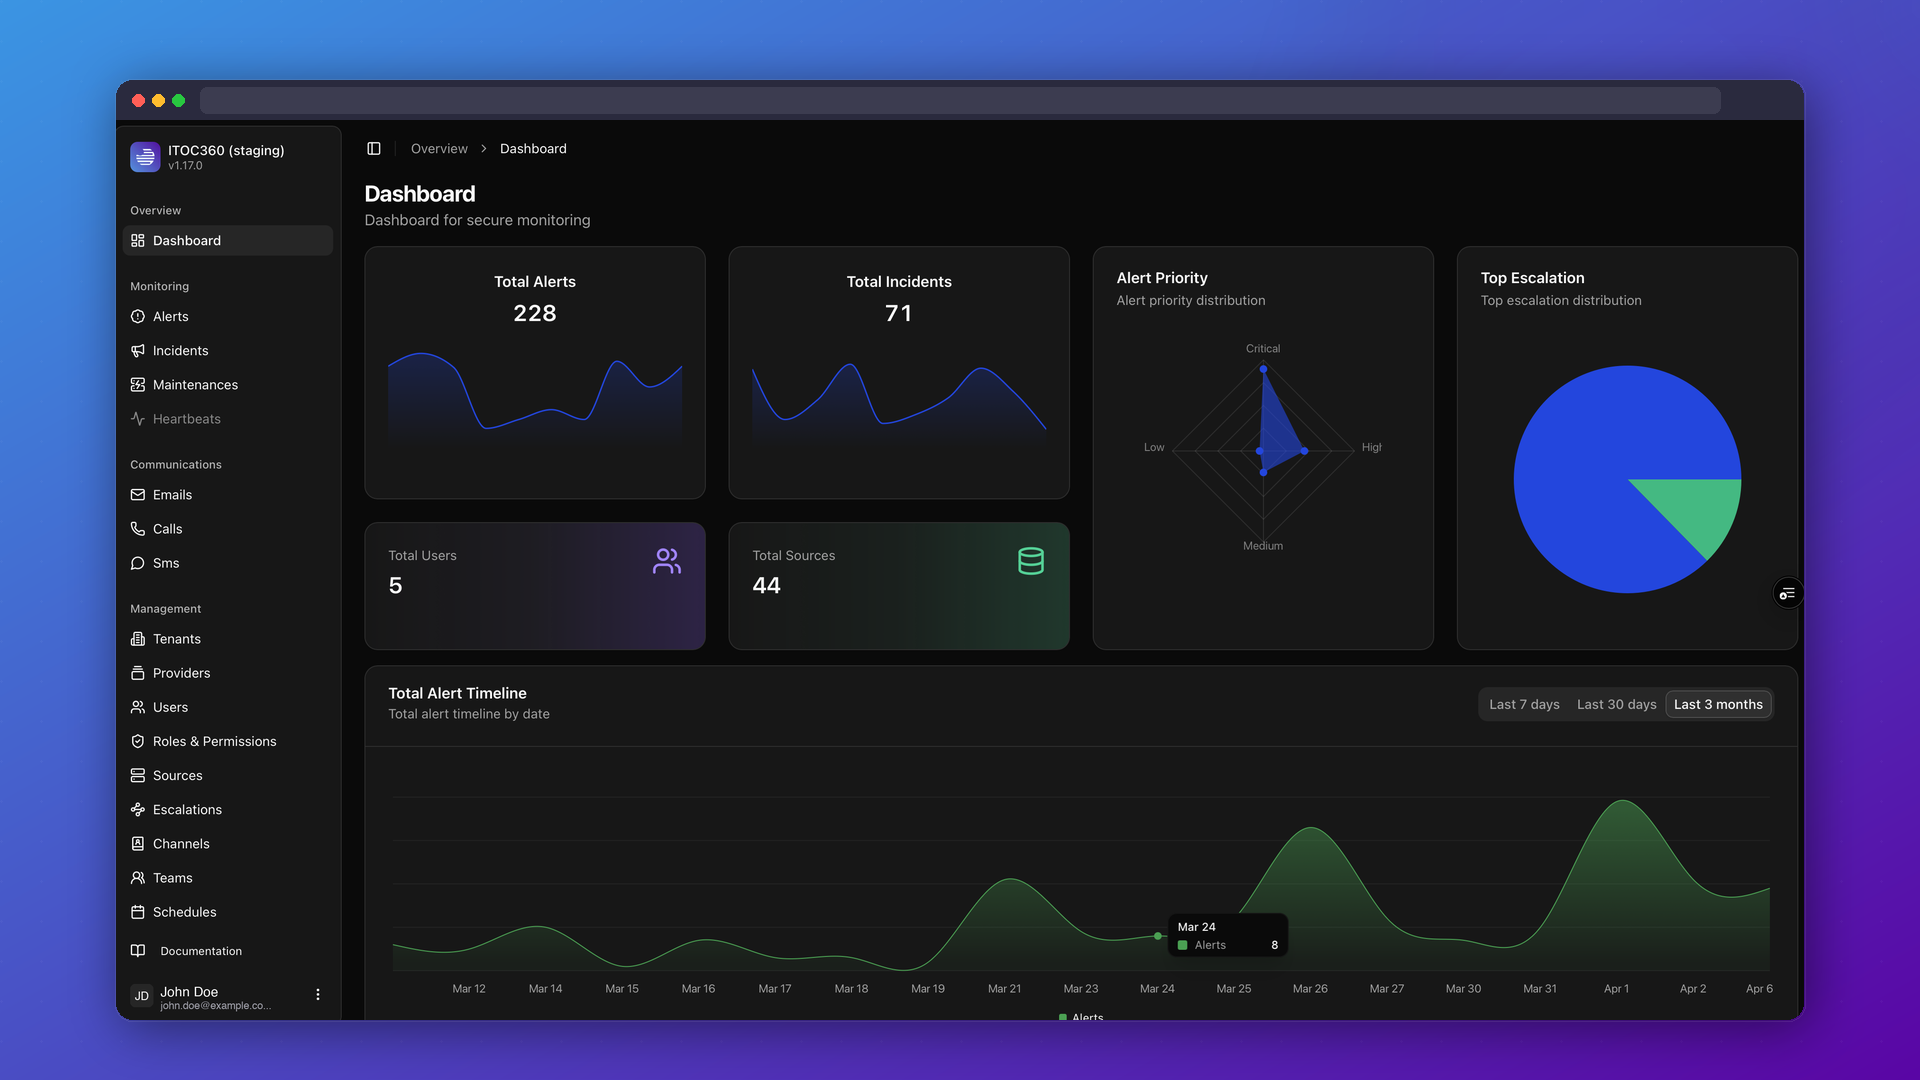Click the ITOC360 app logo icon
This screenshot has width=1920, height=1080.
point(145,156)
